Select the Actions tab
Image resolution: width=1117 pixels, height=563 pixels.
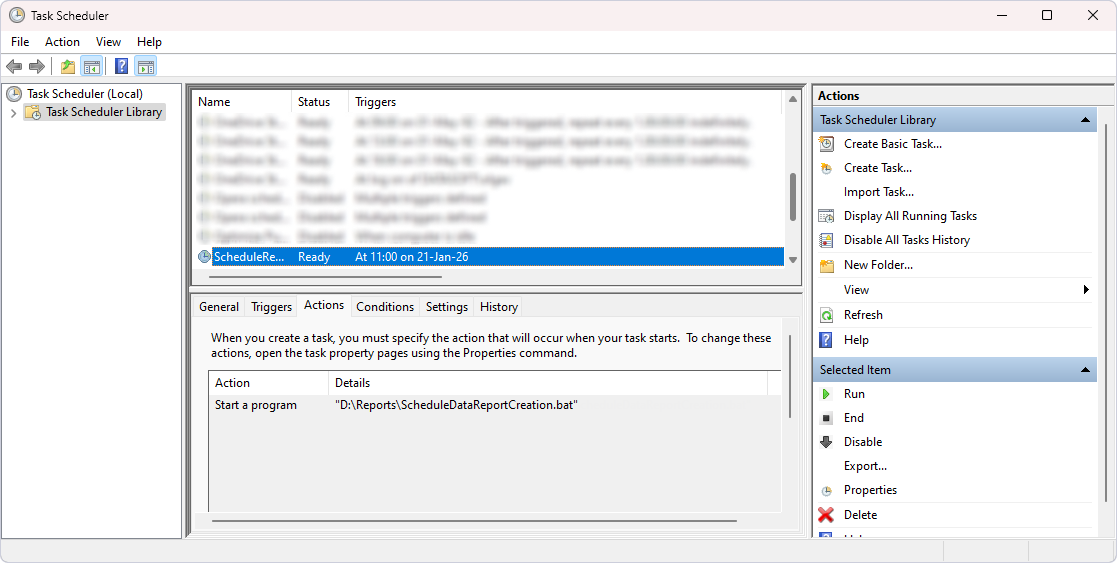pos(324,305)
